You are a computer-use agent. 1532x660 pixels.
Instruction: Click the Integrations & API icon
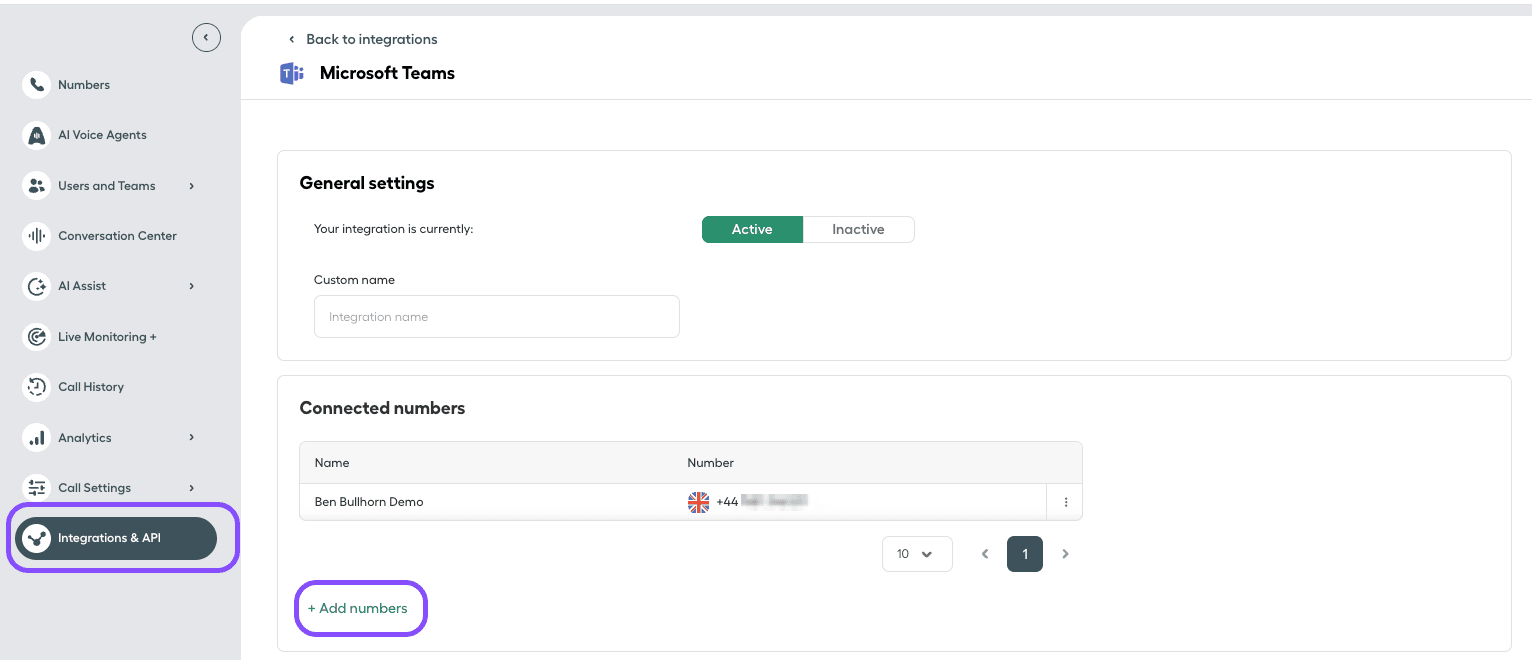[x=37, y=538]
